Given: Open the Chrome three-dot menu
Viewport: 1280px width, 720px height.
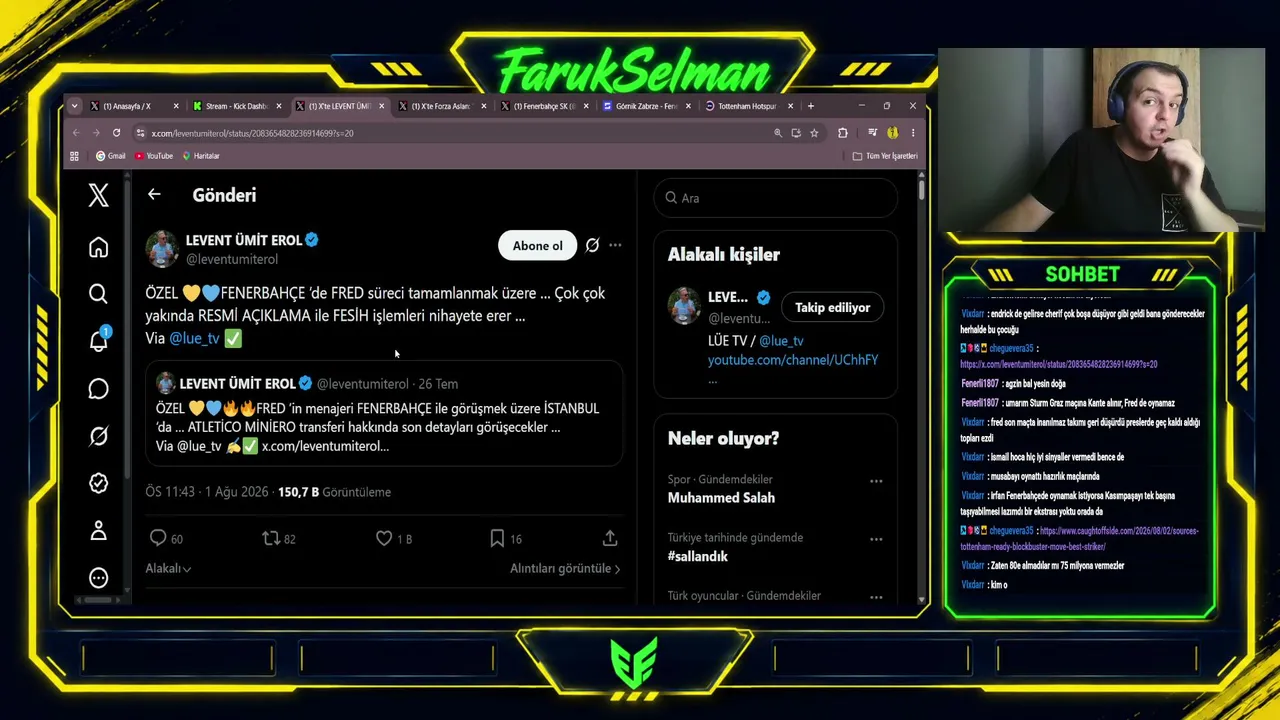Looking at the screenshot, I should click(x=912, y=133).
